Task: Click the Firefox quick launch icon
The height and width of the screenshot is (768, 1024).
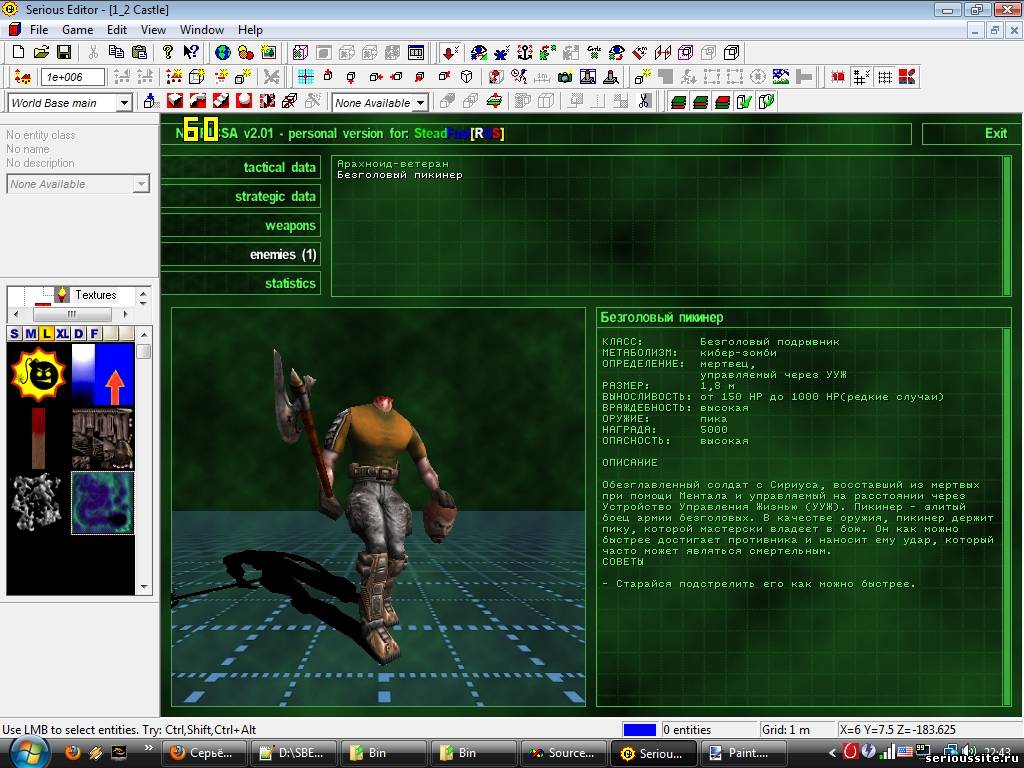Action: tap(72, 752)
